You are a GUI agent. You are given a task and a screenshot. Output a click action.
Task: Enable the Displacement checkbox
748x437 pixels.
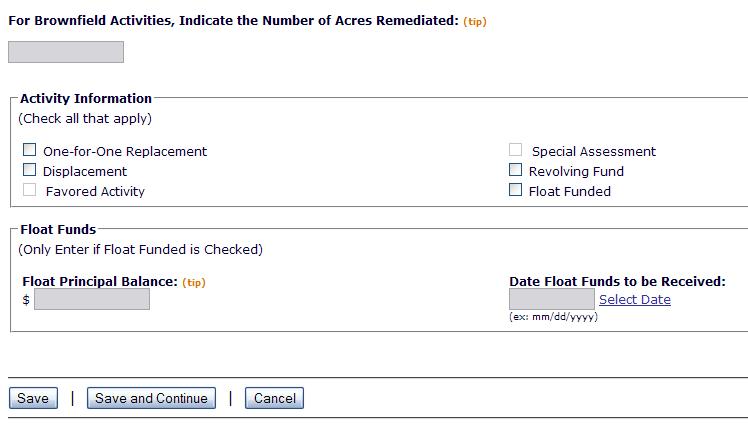click(30, 171)
